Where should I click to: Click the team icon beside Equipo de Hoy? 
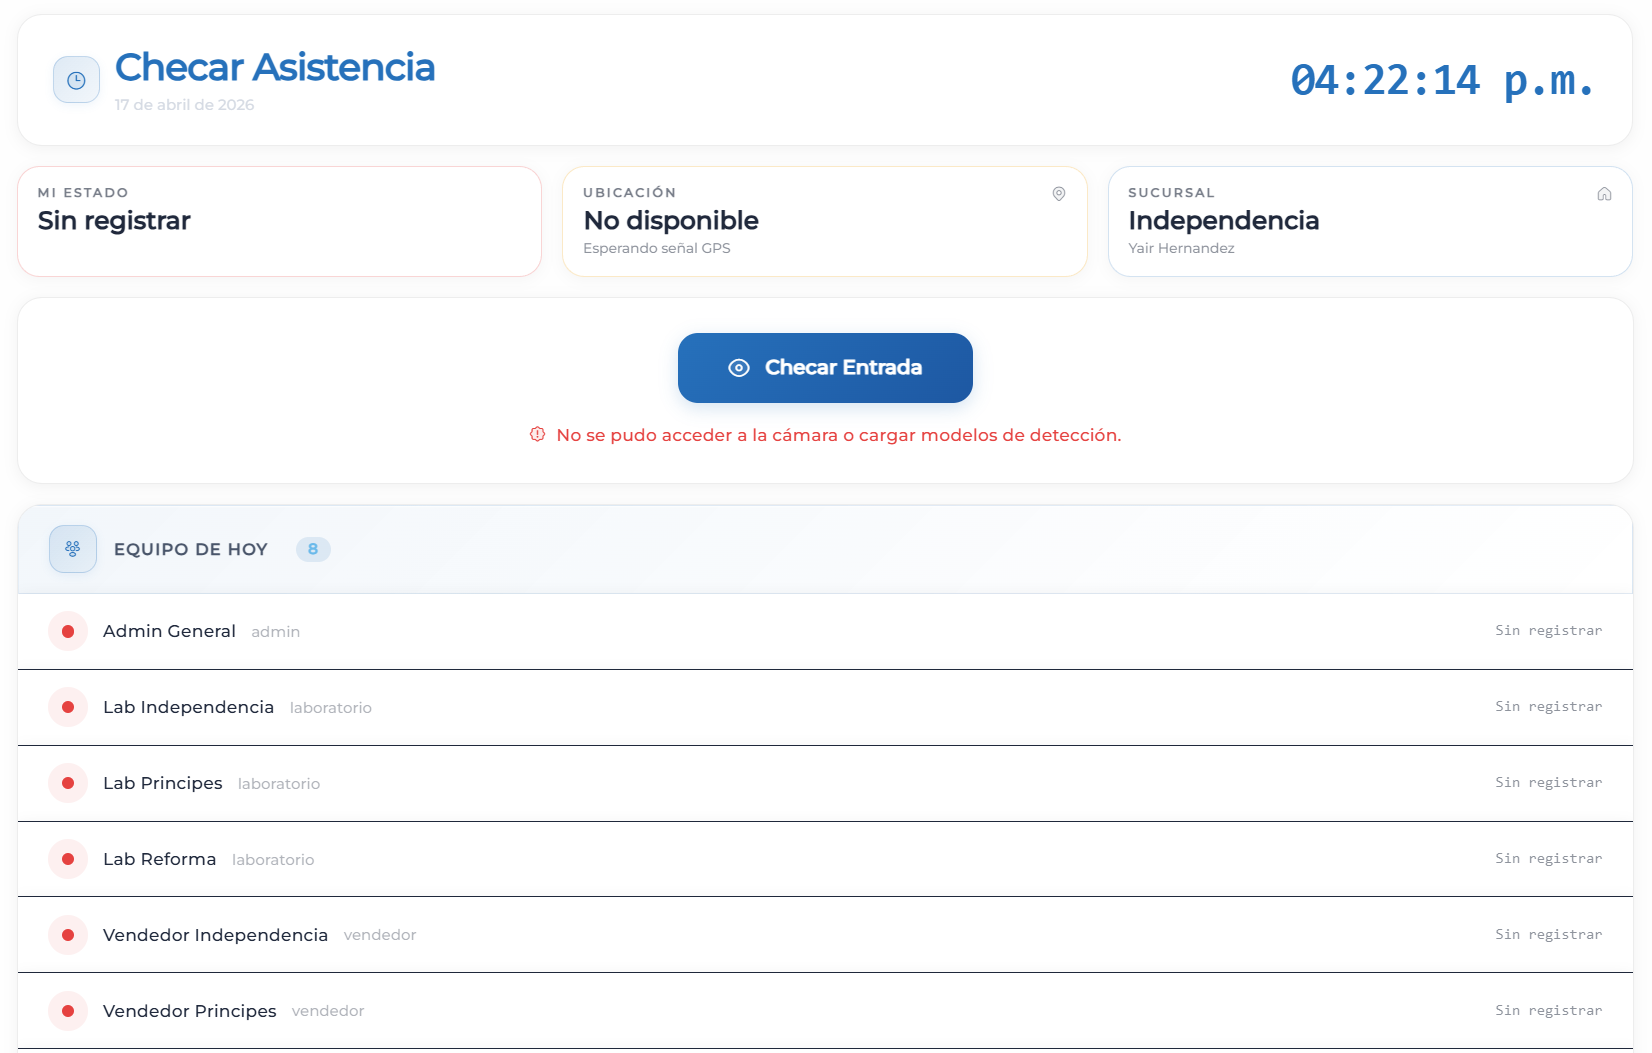72,548
